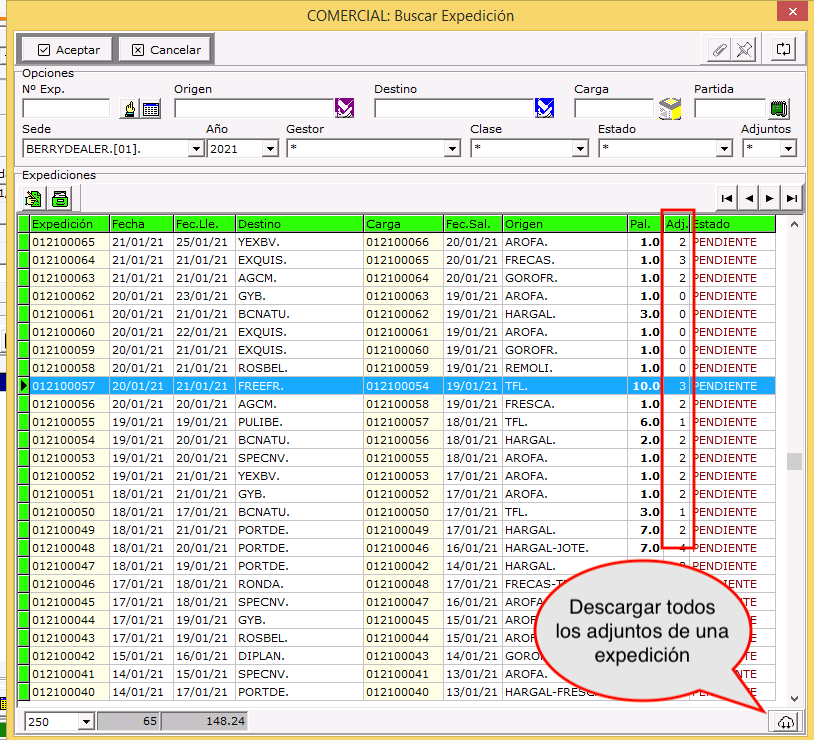Viewport: 814px width, 740px height.
Task: Click the pin icon in the toolbar
Action: tap(743, 49)
